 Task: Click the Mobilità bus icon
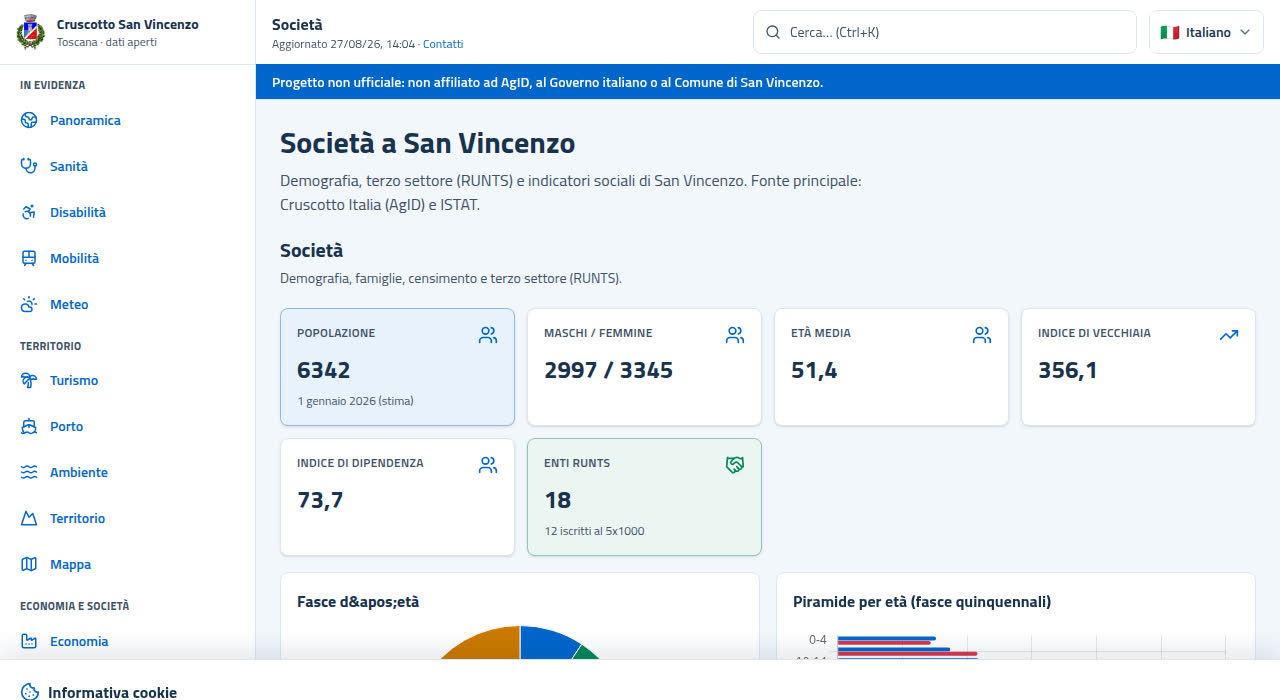pos(29,258)
